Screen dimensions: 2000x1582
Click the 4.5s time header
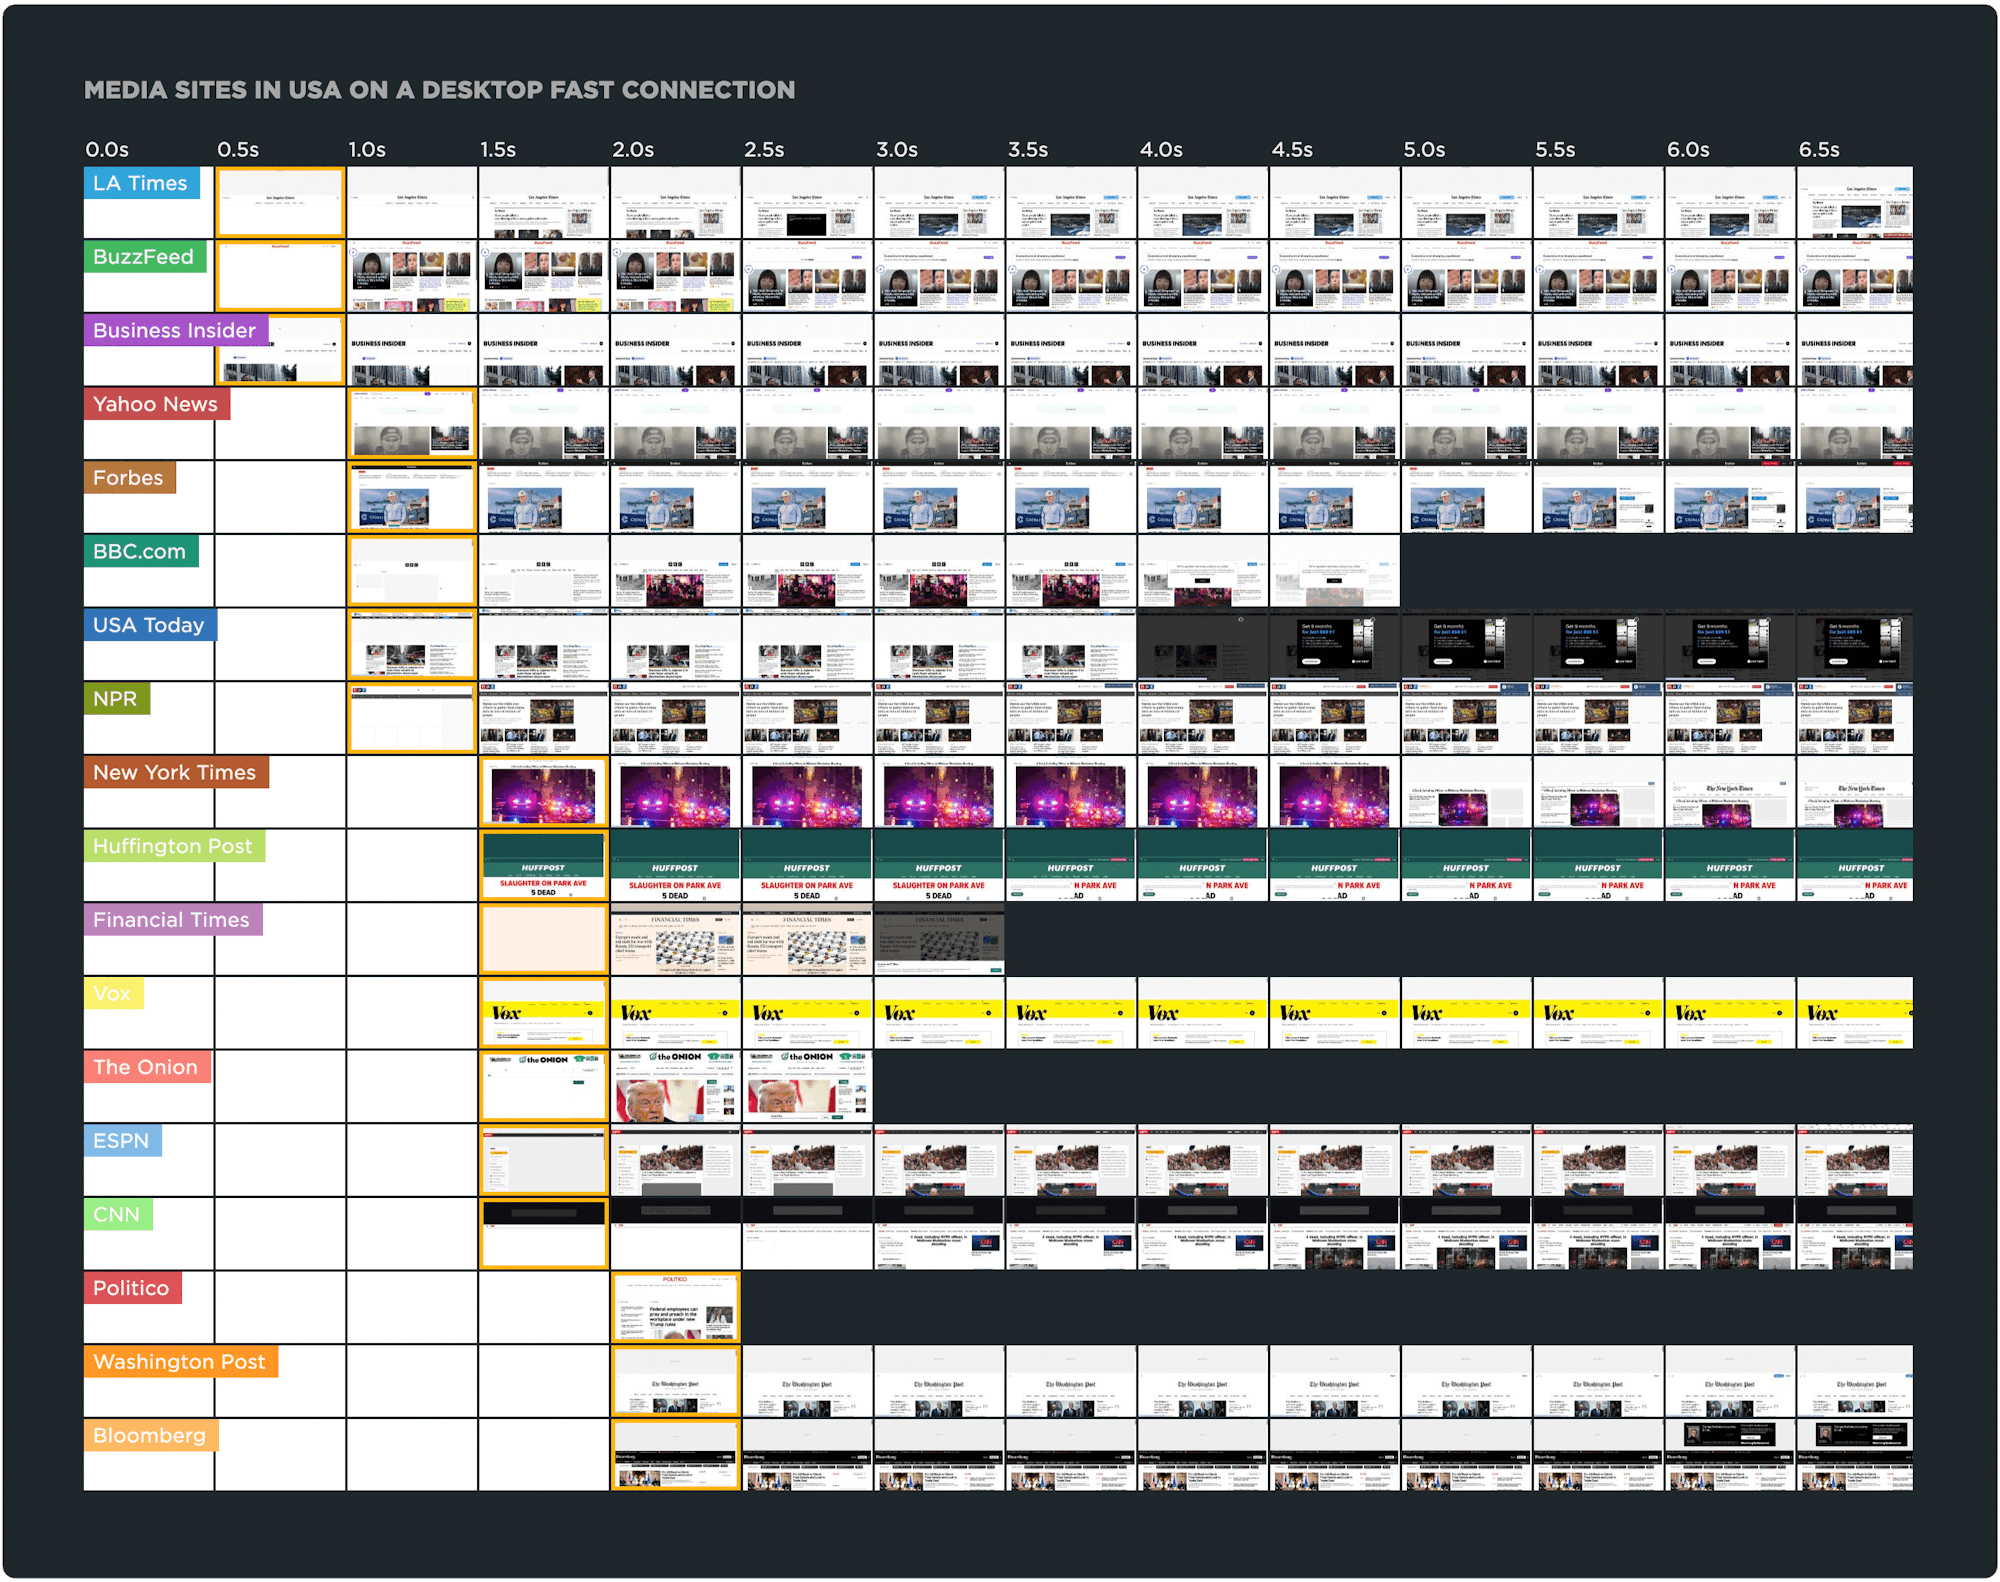[1292, 150]
